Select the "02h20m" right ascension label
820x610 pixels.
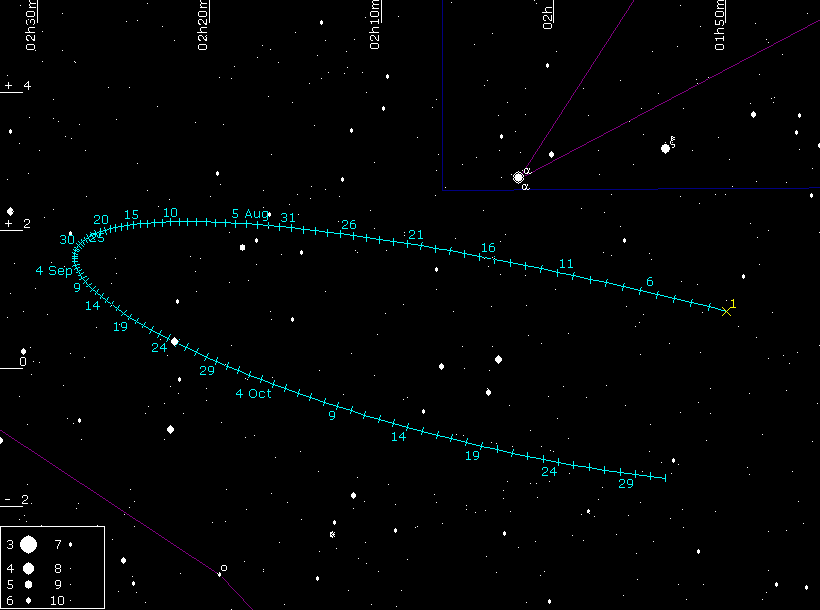coord(202,26)
